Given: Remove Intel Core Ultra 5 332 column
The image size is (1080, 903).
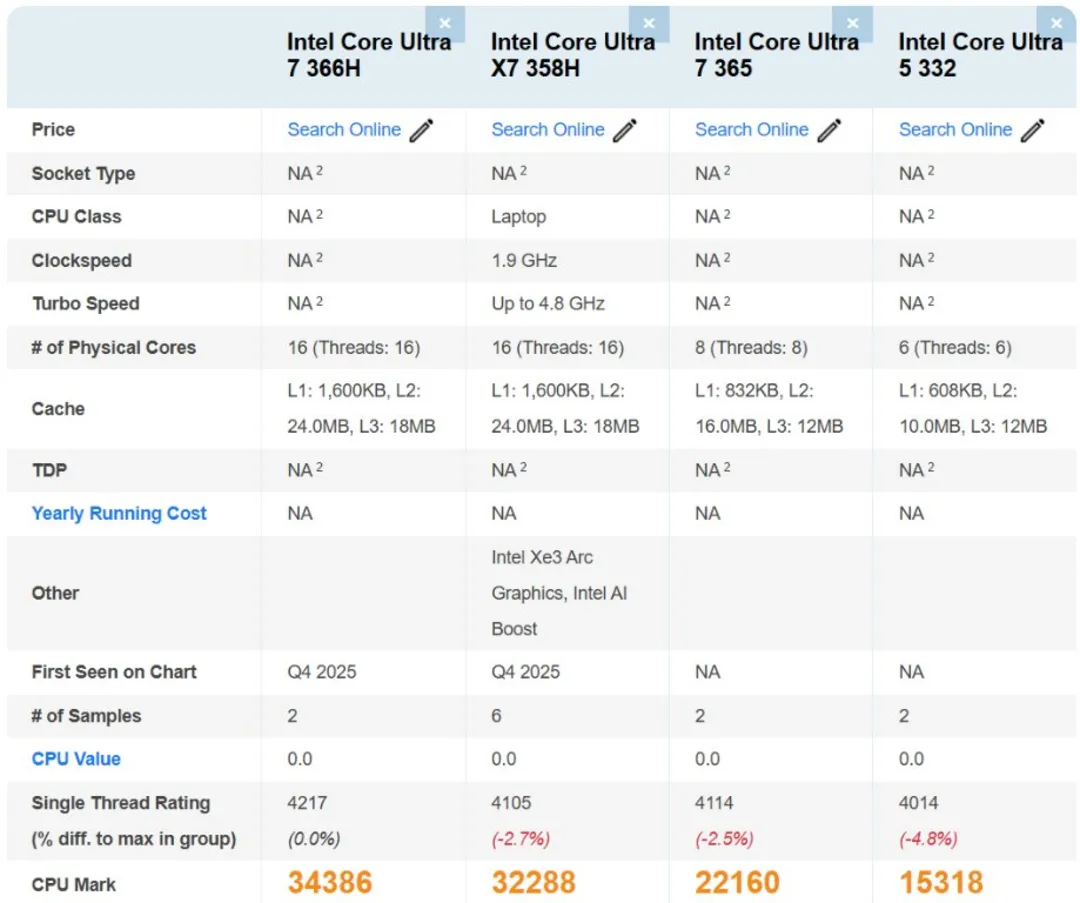Looking at the screenshot, I should tap(1056, 23).
